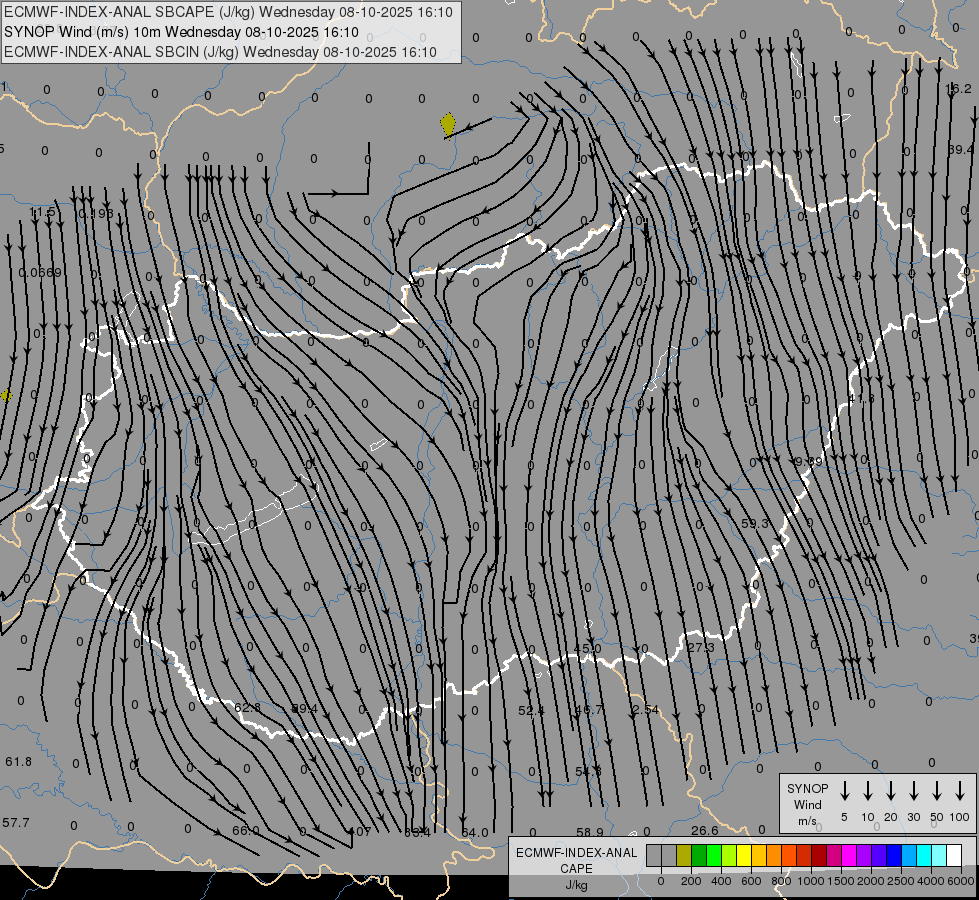Pick the bright magenta CAPE legend swatch
Viewport: 979px width, 900px height.
pyautogui.click(x=849, y=856)
